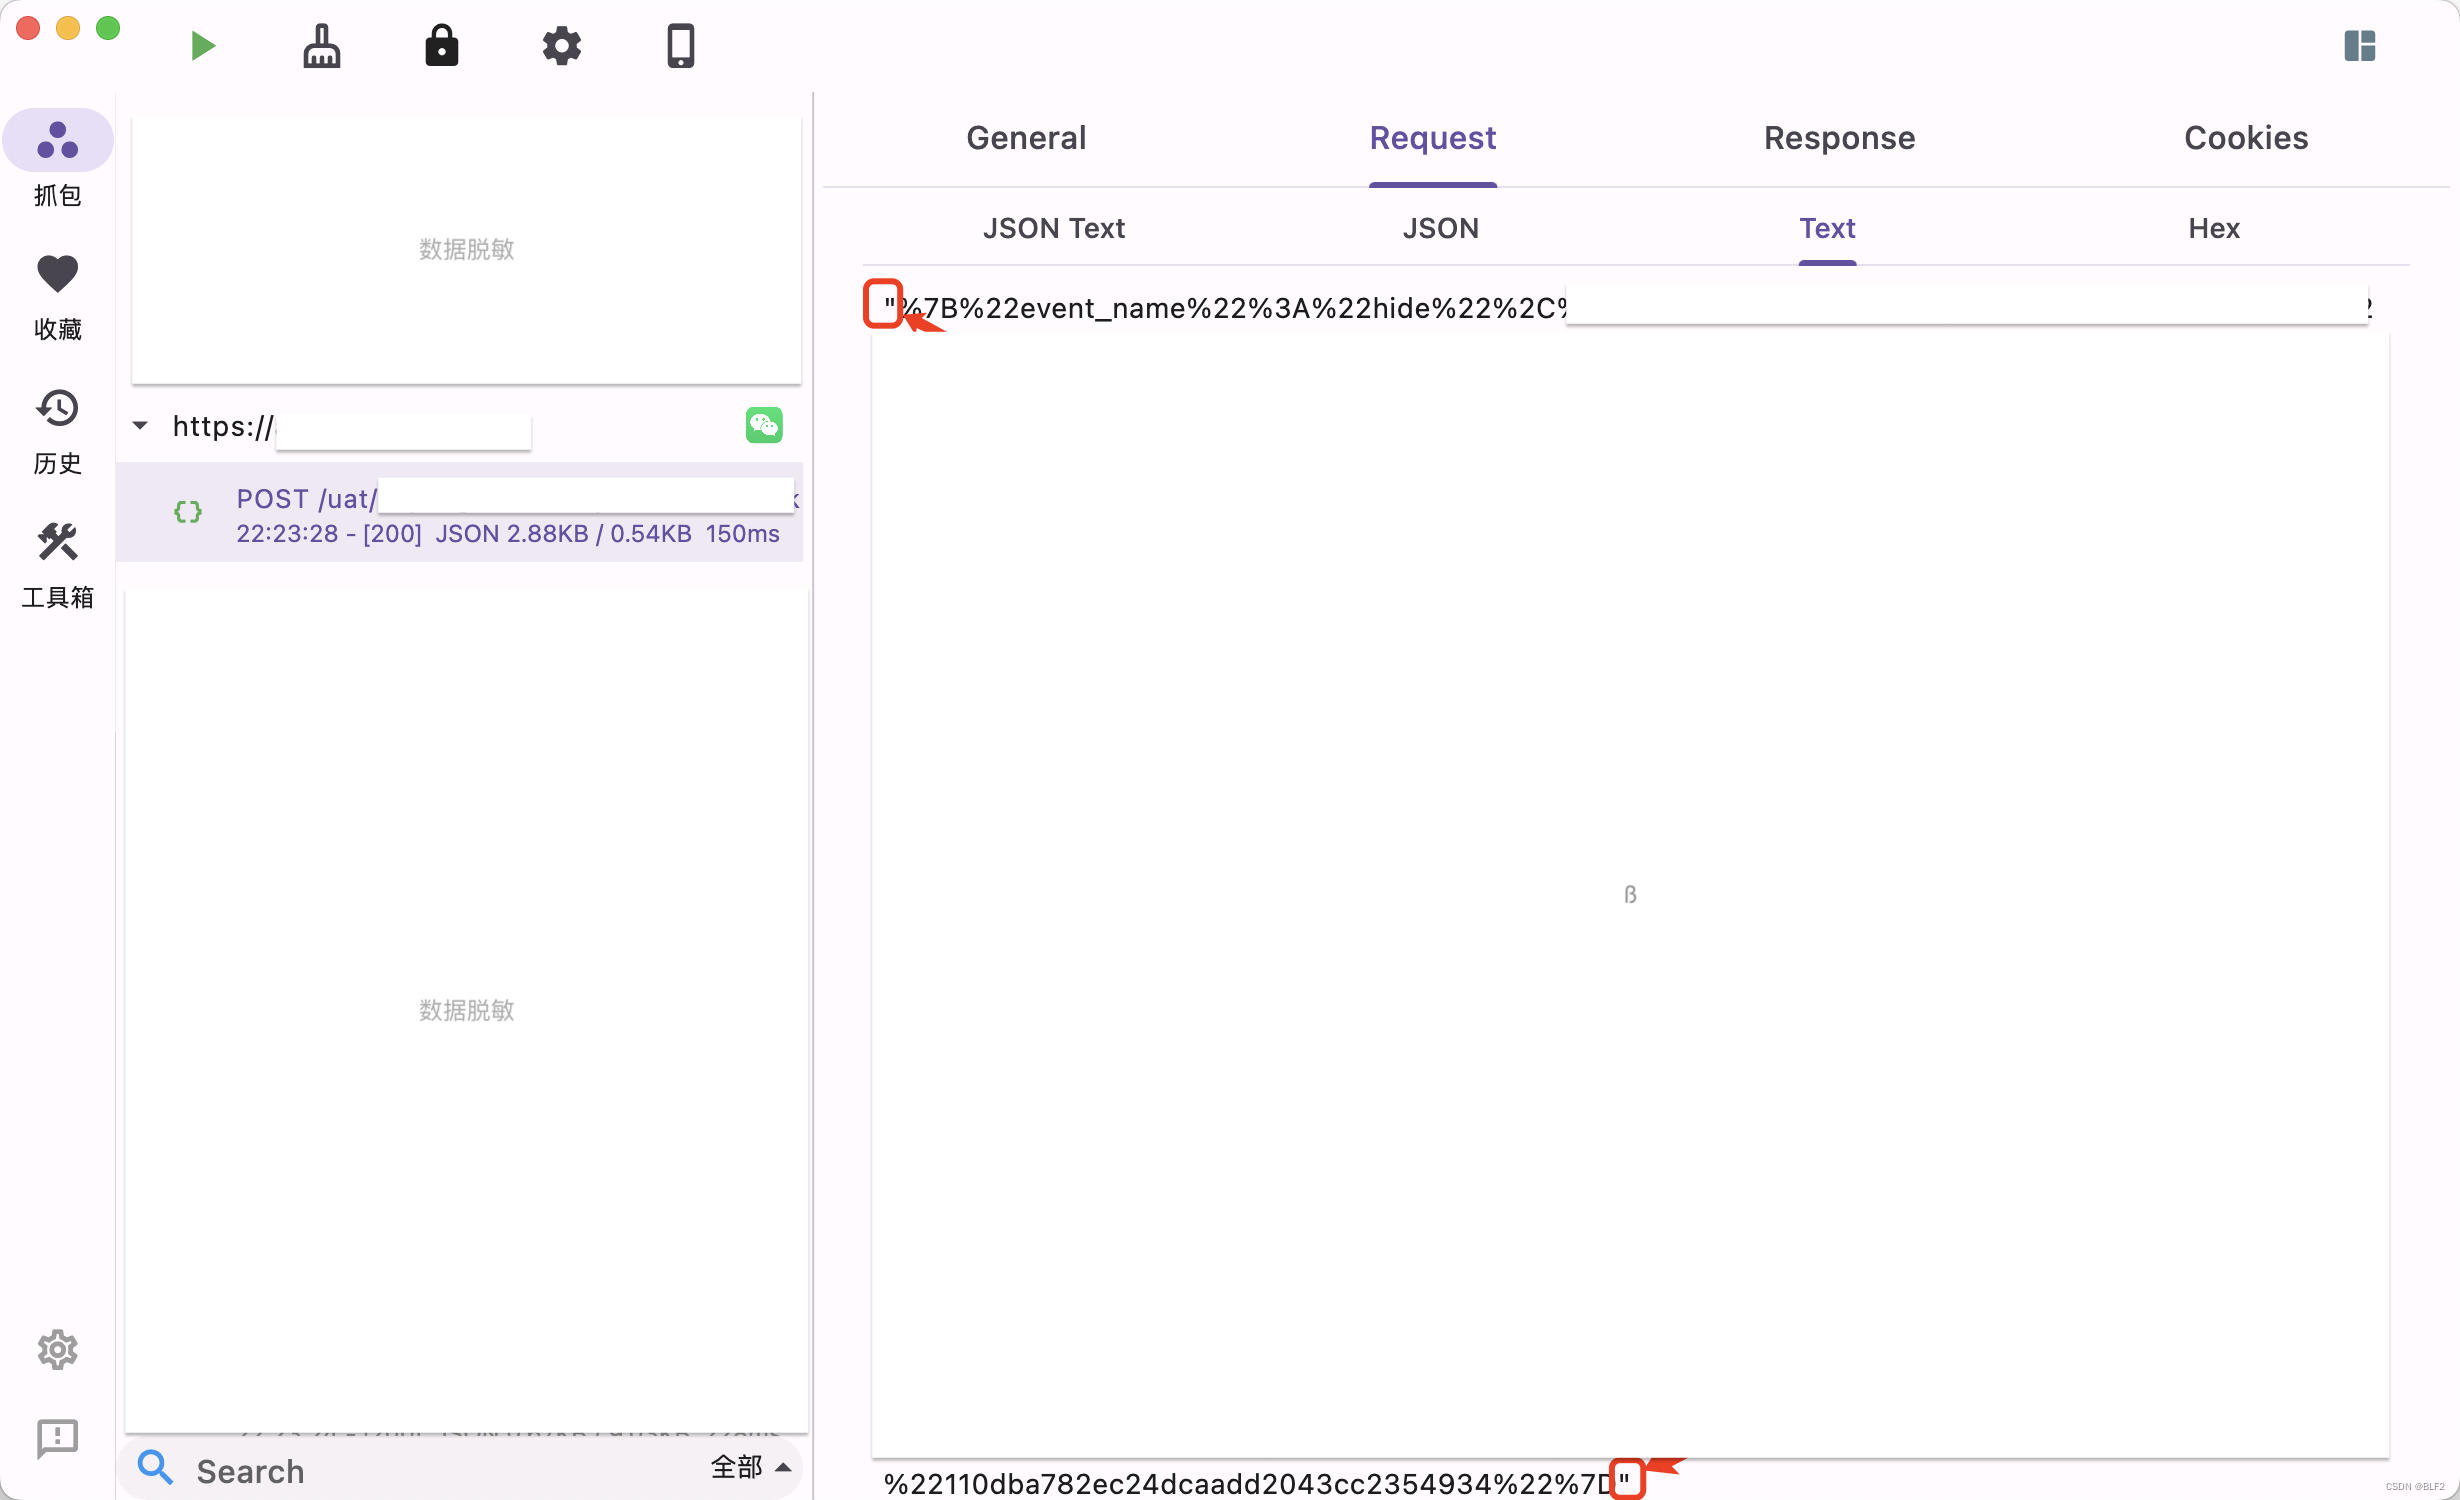Switch to the Request tab
This screenshot has width=2460, height=1500.
click(x=1432, y=138)
